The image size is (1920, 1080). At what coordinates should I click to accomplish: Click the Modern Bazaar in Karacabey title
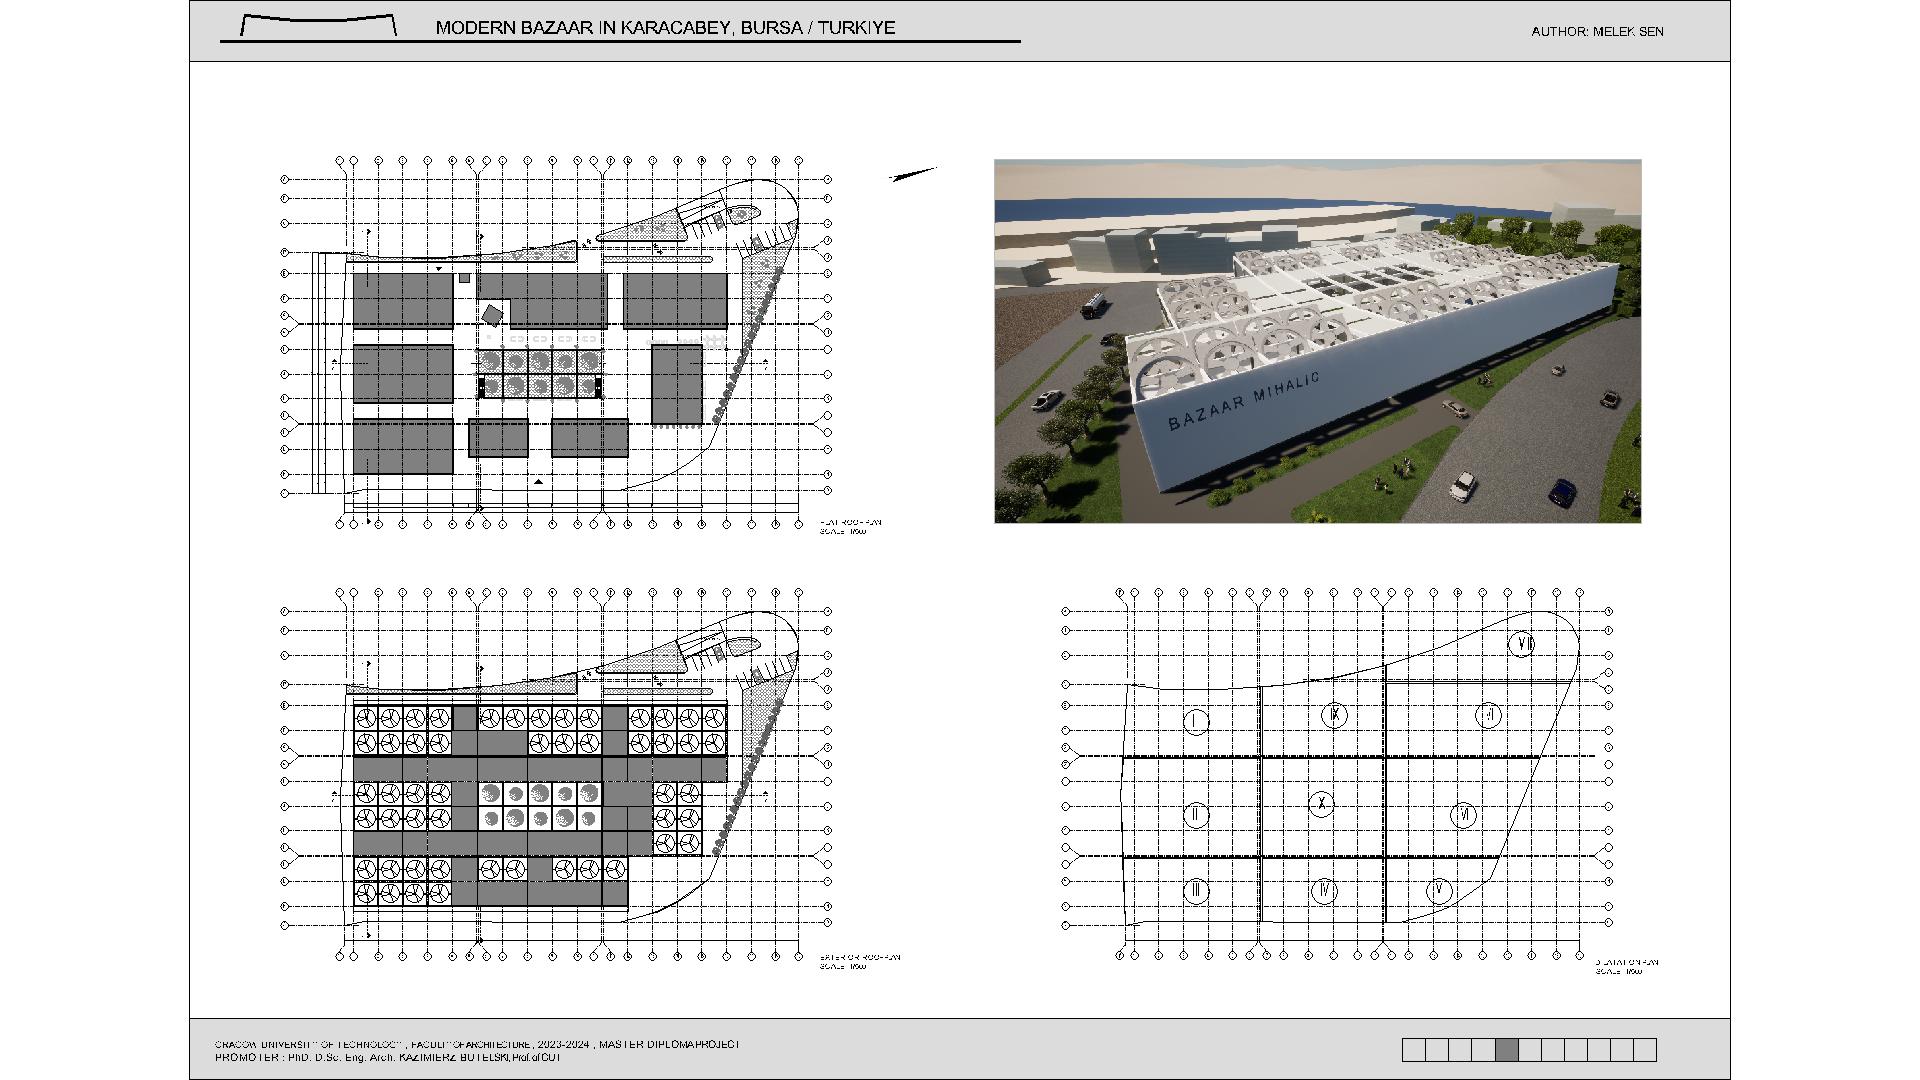pos(665,28)
